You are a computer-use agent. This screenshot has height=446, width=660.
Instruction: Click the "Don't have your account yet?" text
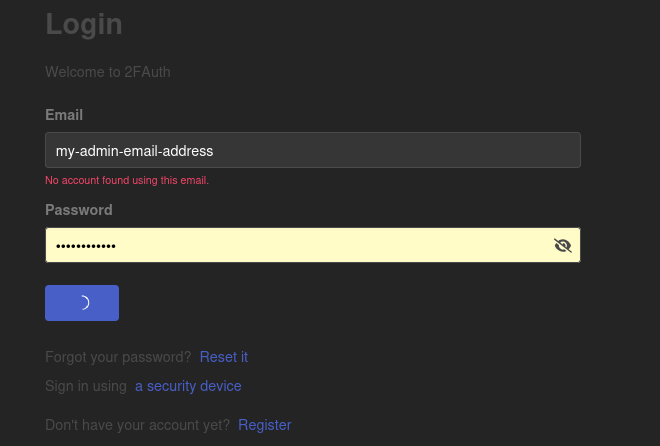[x=137, y=425]
